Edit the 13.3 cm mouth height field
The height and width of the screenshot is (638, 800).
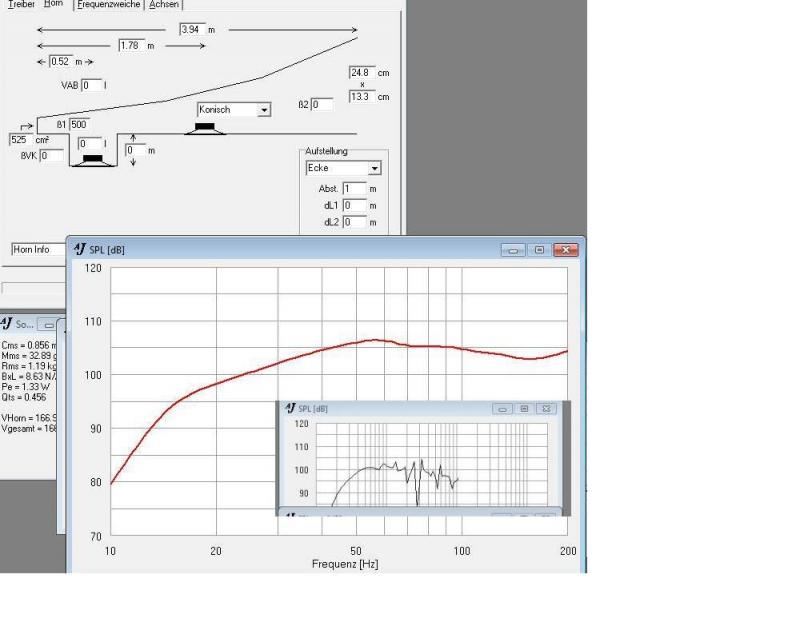tap(362, 96)
